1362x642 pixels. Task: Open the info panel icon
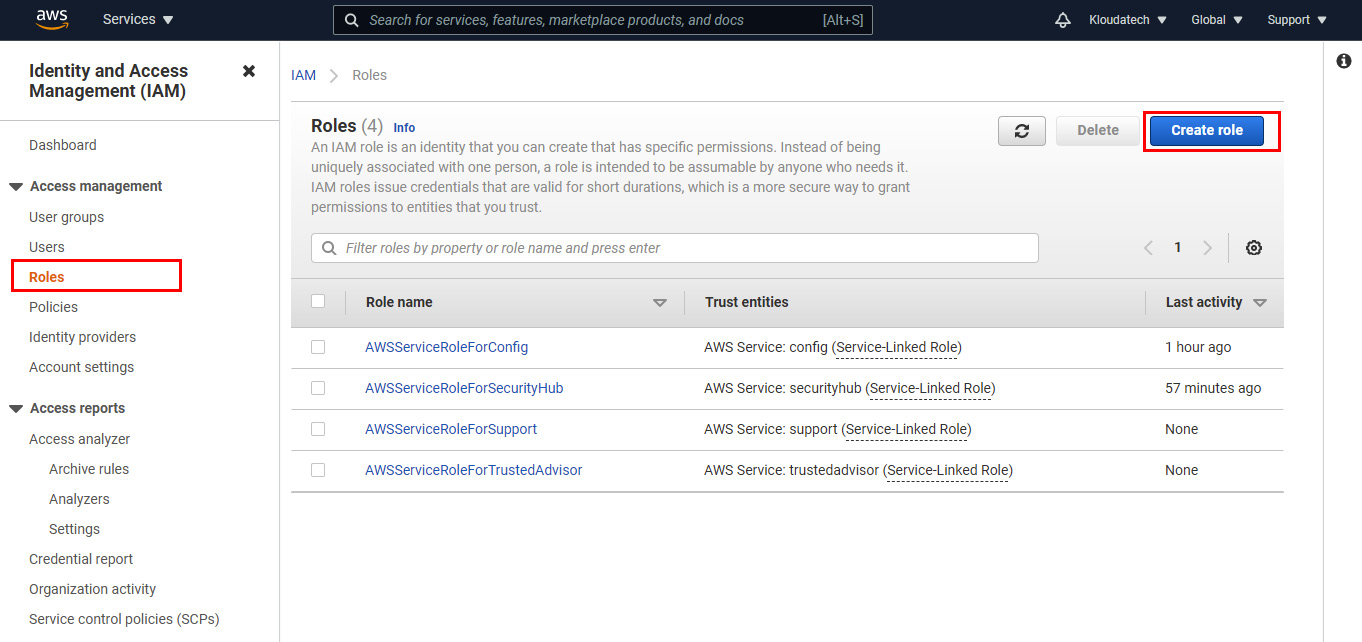click(1344, 61)
